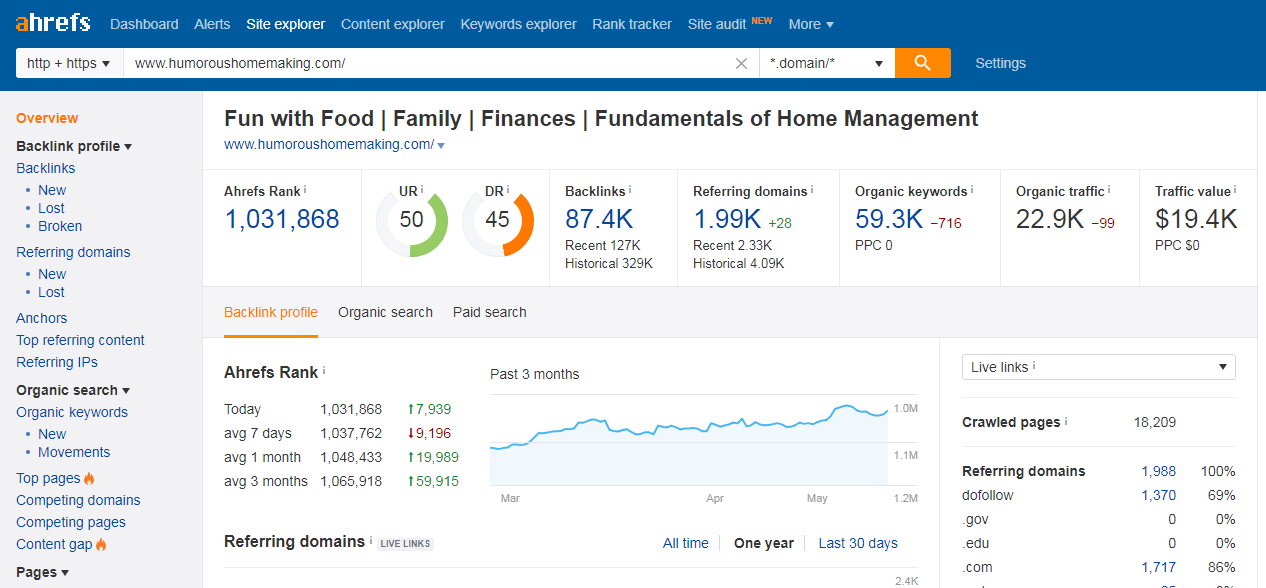Open Anchors in the sidebar
The width and height of the screenshot is (1266, 588).
tap(42, 318)
